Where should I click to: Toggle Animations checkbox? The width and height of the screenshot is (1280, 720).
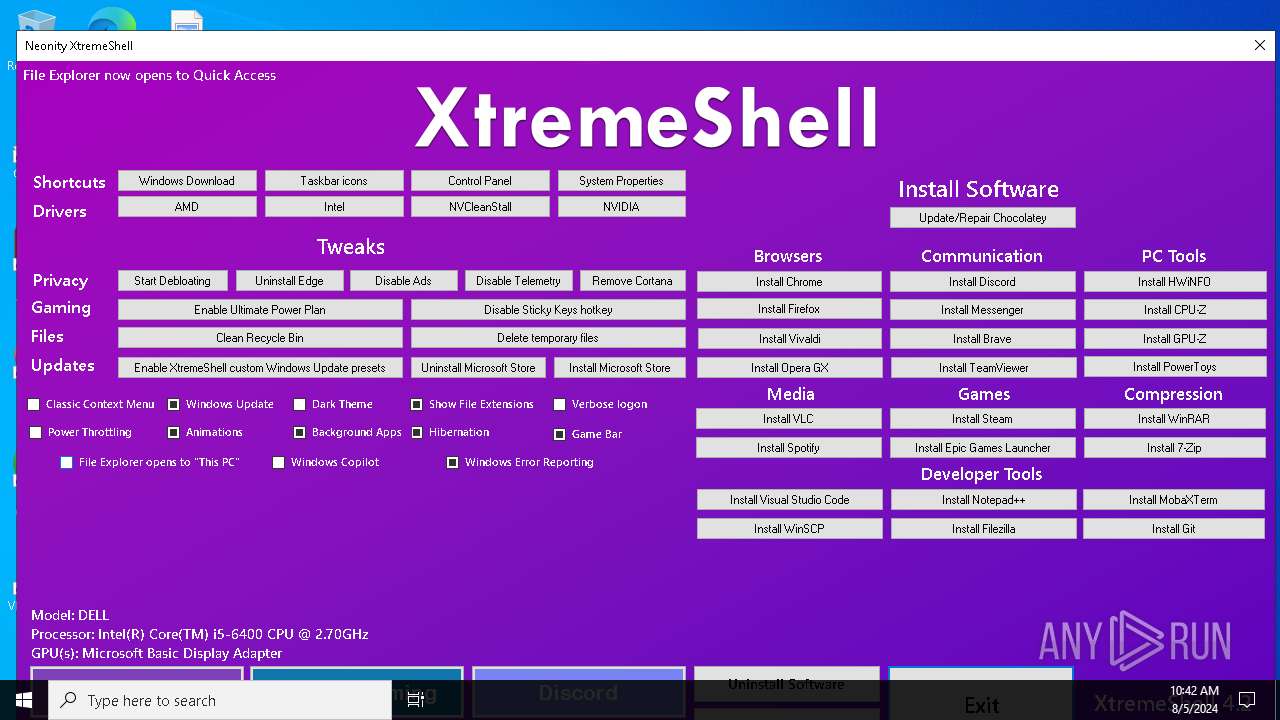[174, 433]
